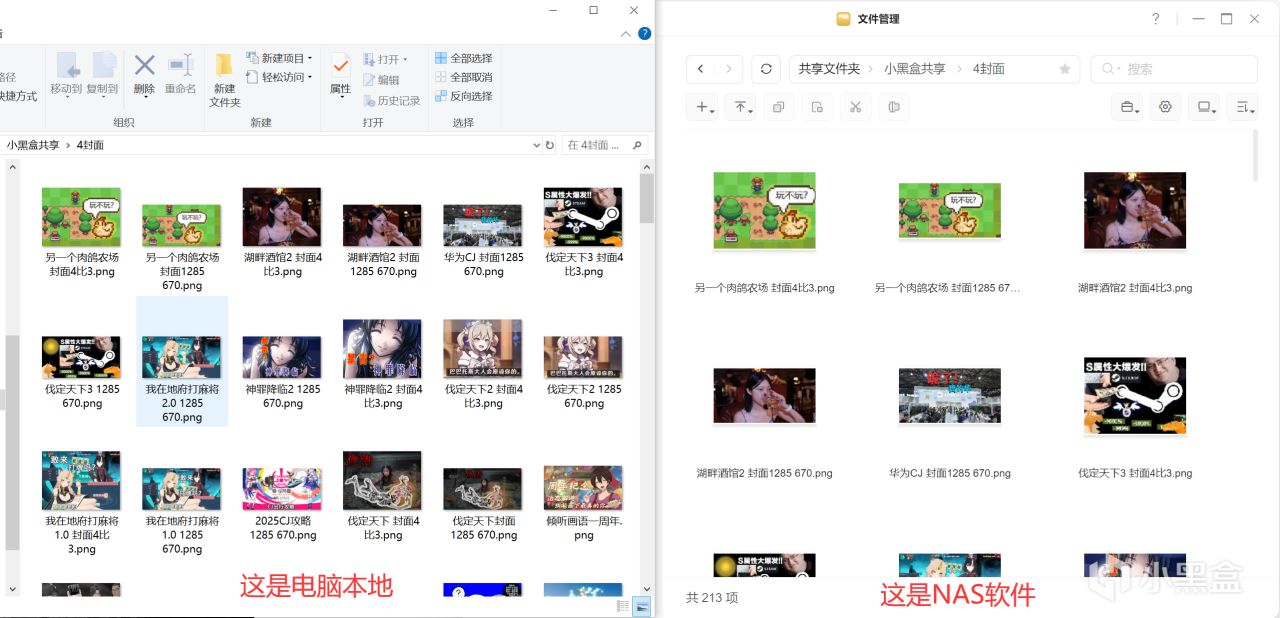
Task: Open the NAS upload dropdown
Action: [x=741, y=107]
